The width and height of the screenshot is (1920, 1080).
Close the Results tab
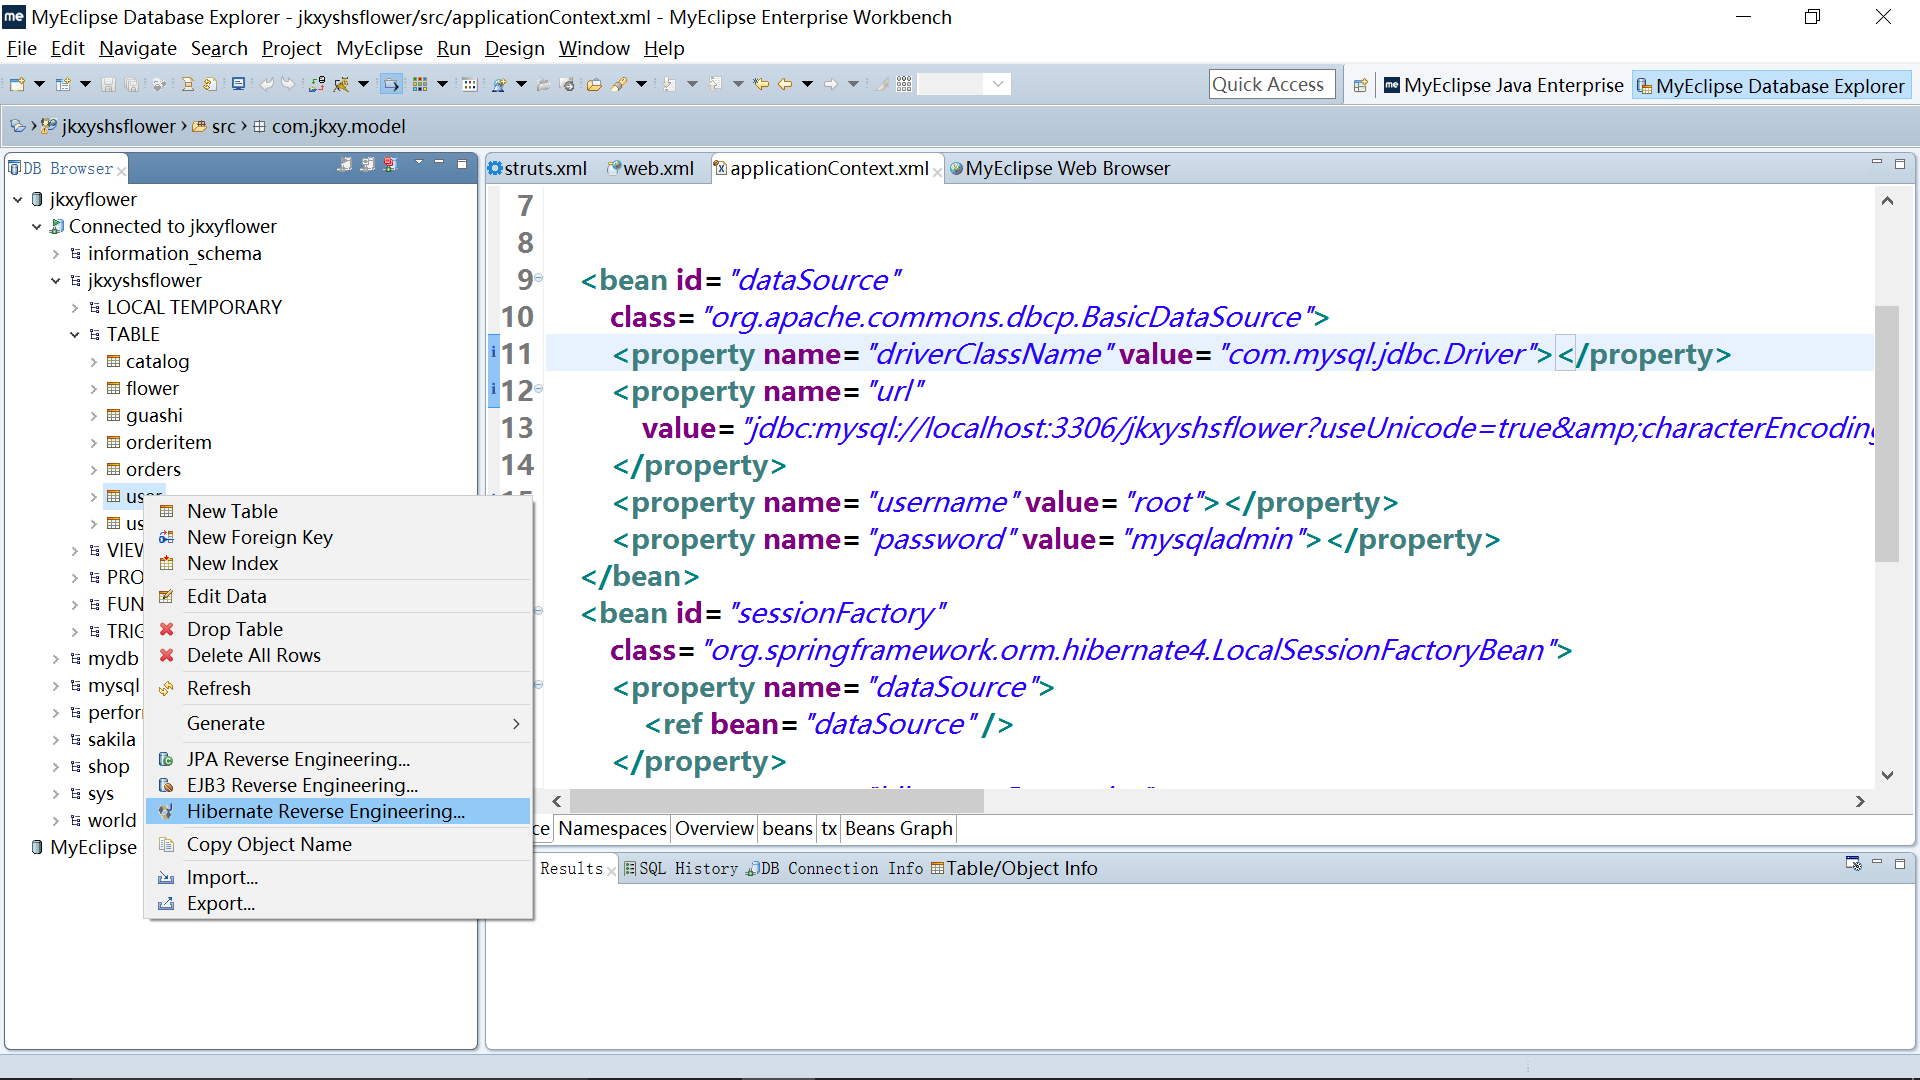[x=611, y=871]
